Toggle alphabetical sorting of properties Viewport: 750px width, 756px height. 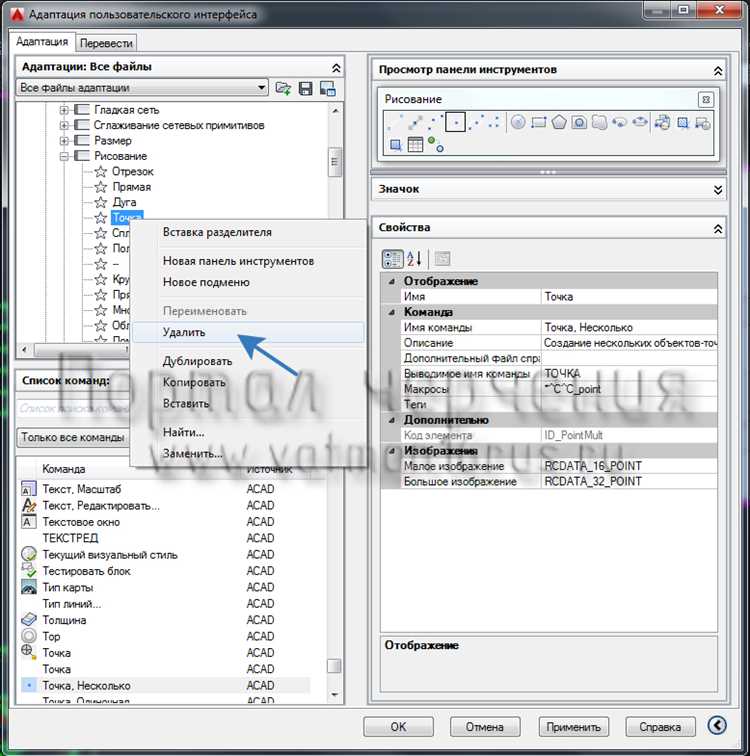click(414, 259)
